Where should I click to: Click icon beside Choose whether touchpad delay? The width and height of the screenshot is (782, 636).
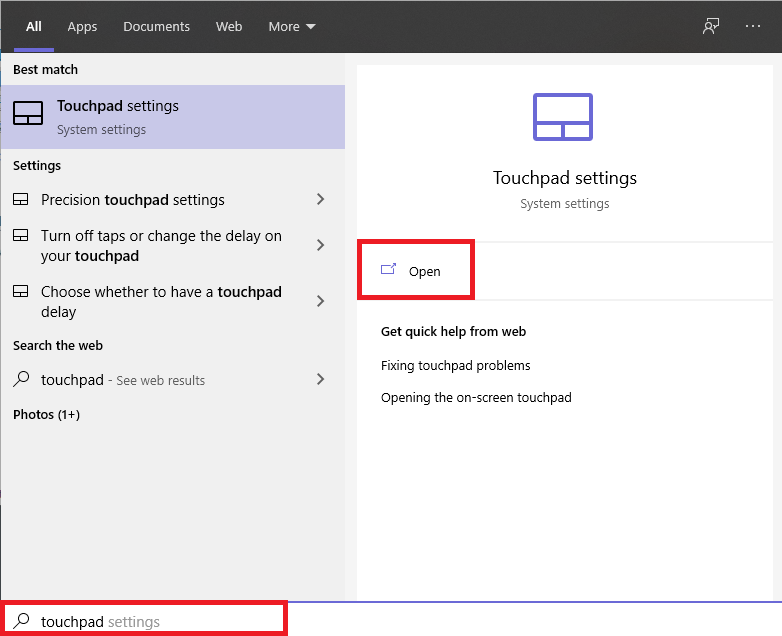(x=20, y=291)
